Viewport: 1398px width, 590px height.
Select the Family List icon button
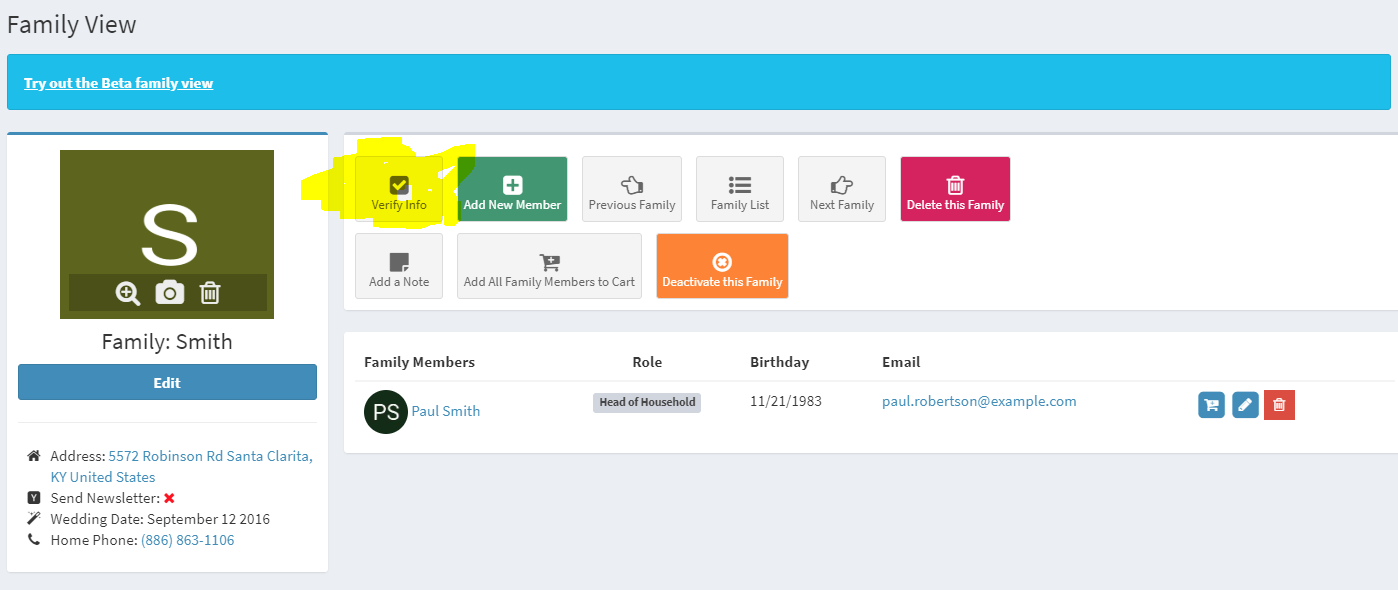739,189
